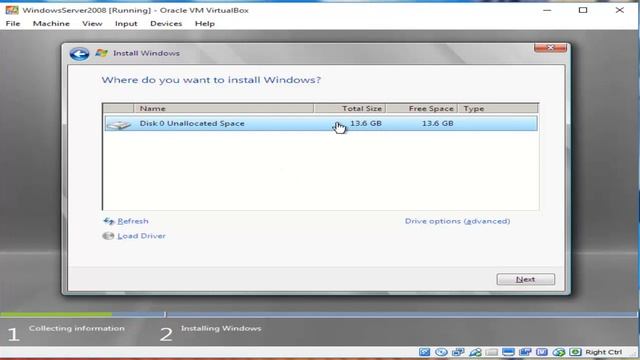Click the network adapters indicator in status bar
Image resolution: width=640 pixels, height=360 pixels.
(458, 352)
